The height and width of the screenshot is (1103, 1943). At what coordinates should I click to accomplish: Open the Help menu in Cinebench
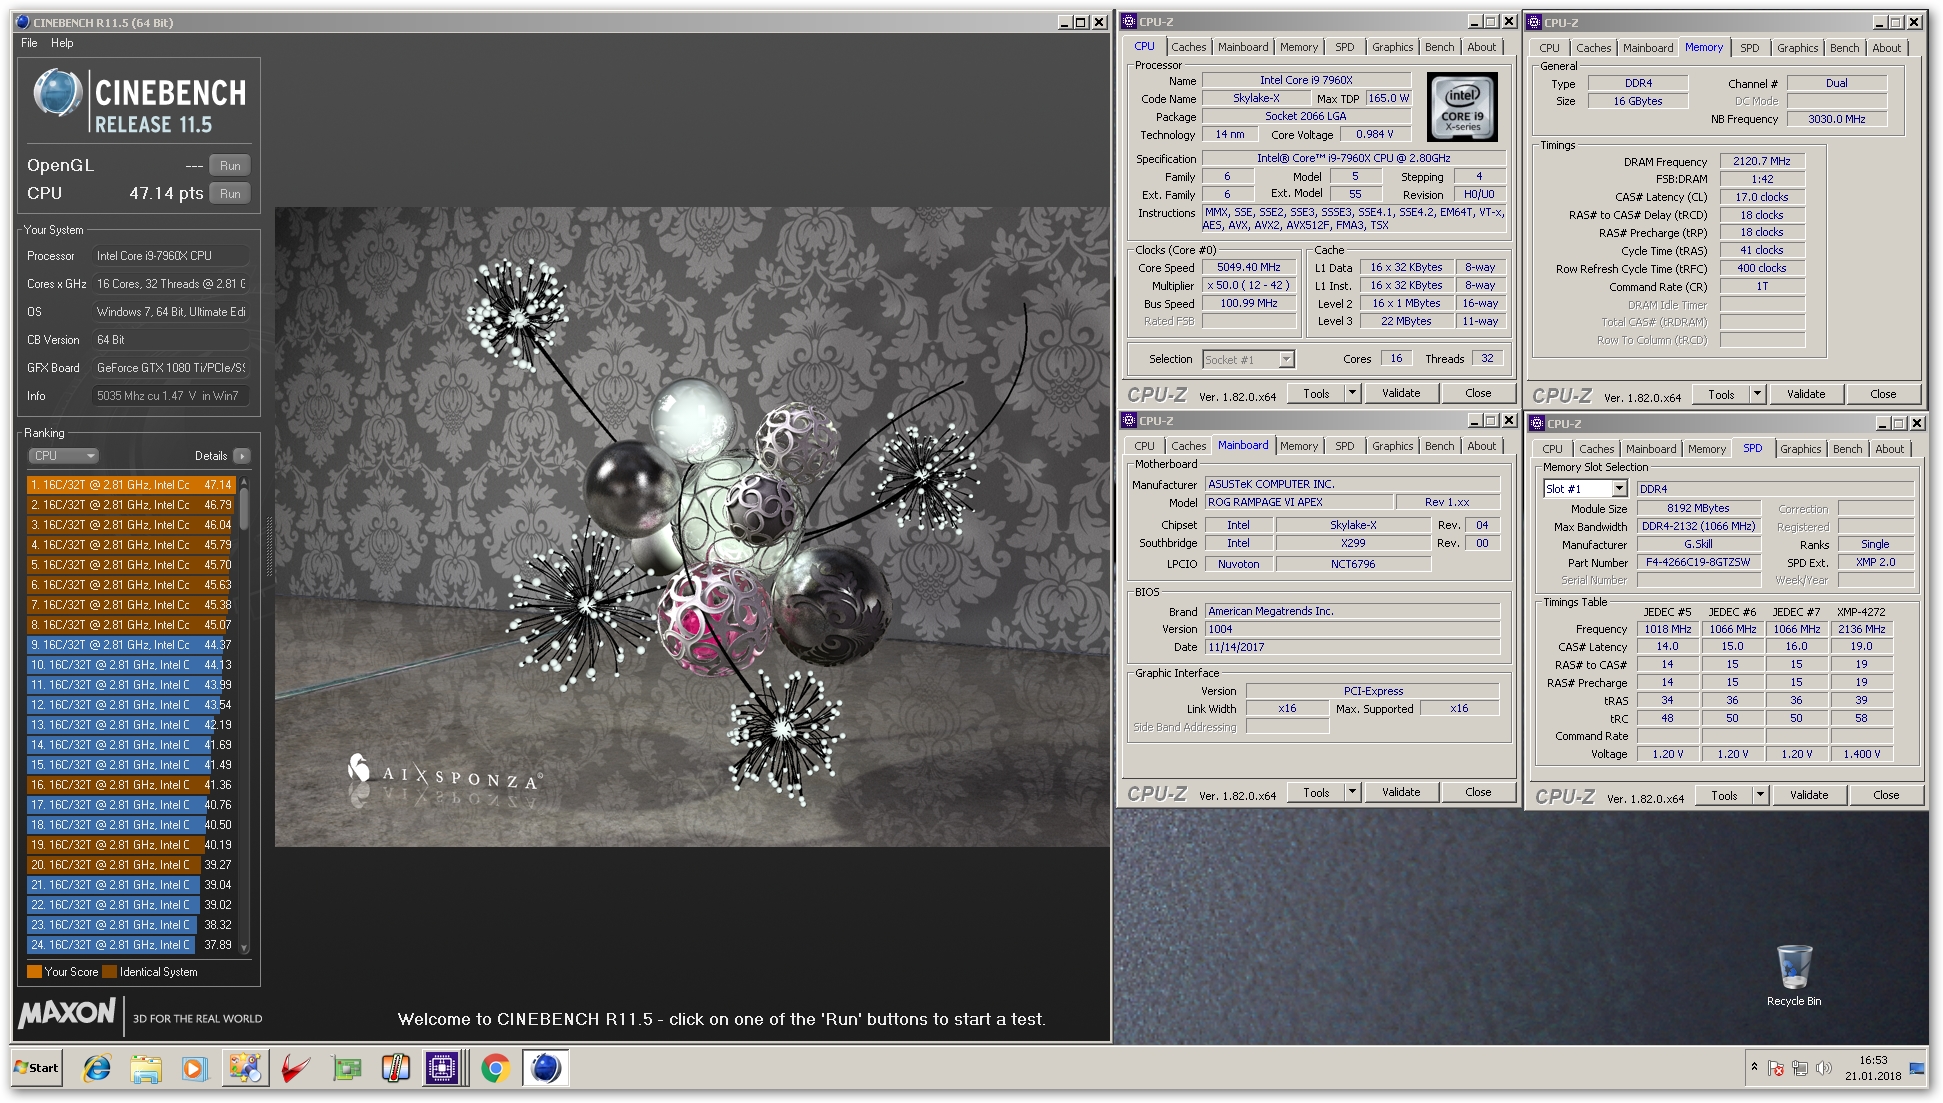coord(62,43)
